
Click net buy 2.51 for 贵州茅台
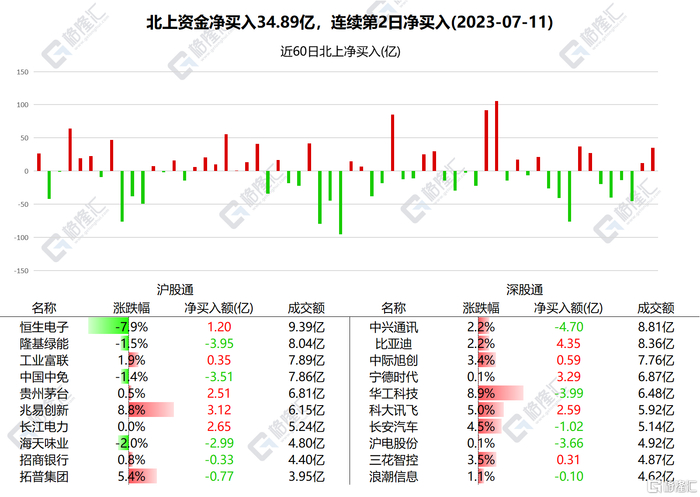(x=219, y=393)
